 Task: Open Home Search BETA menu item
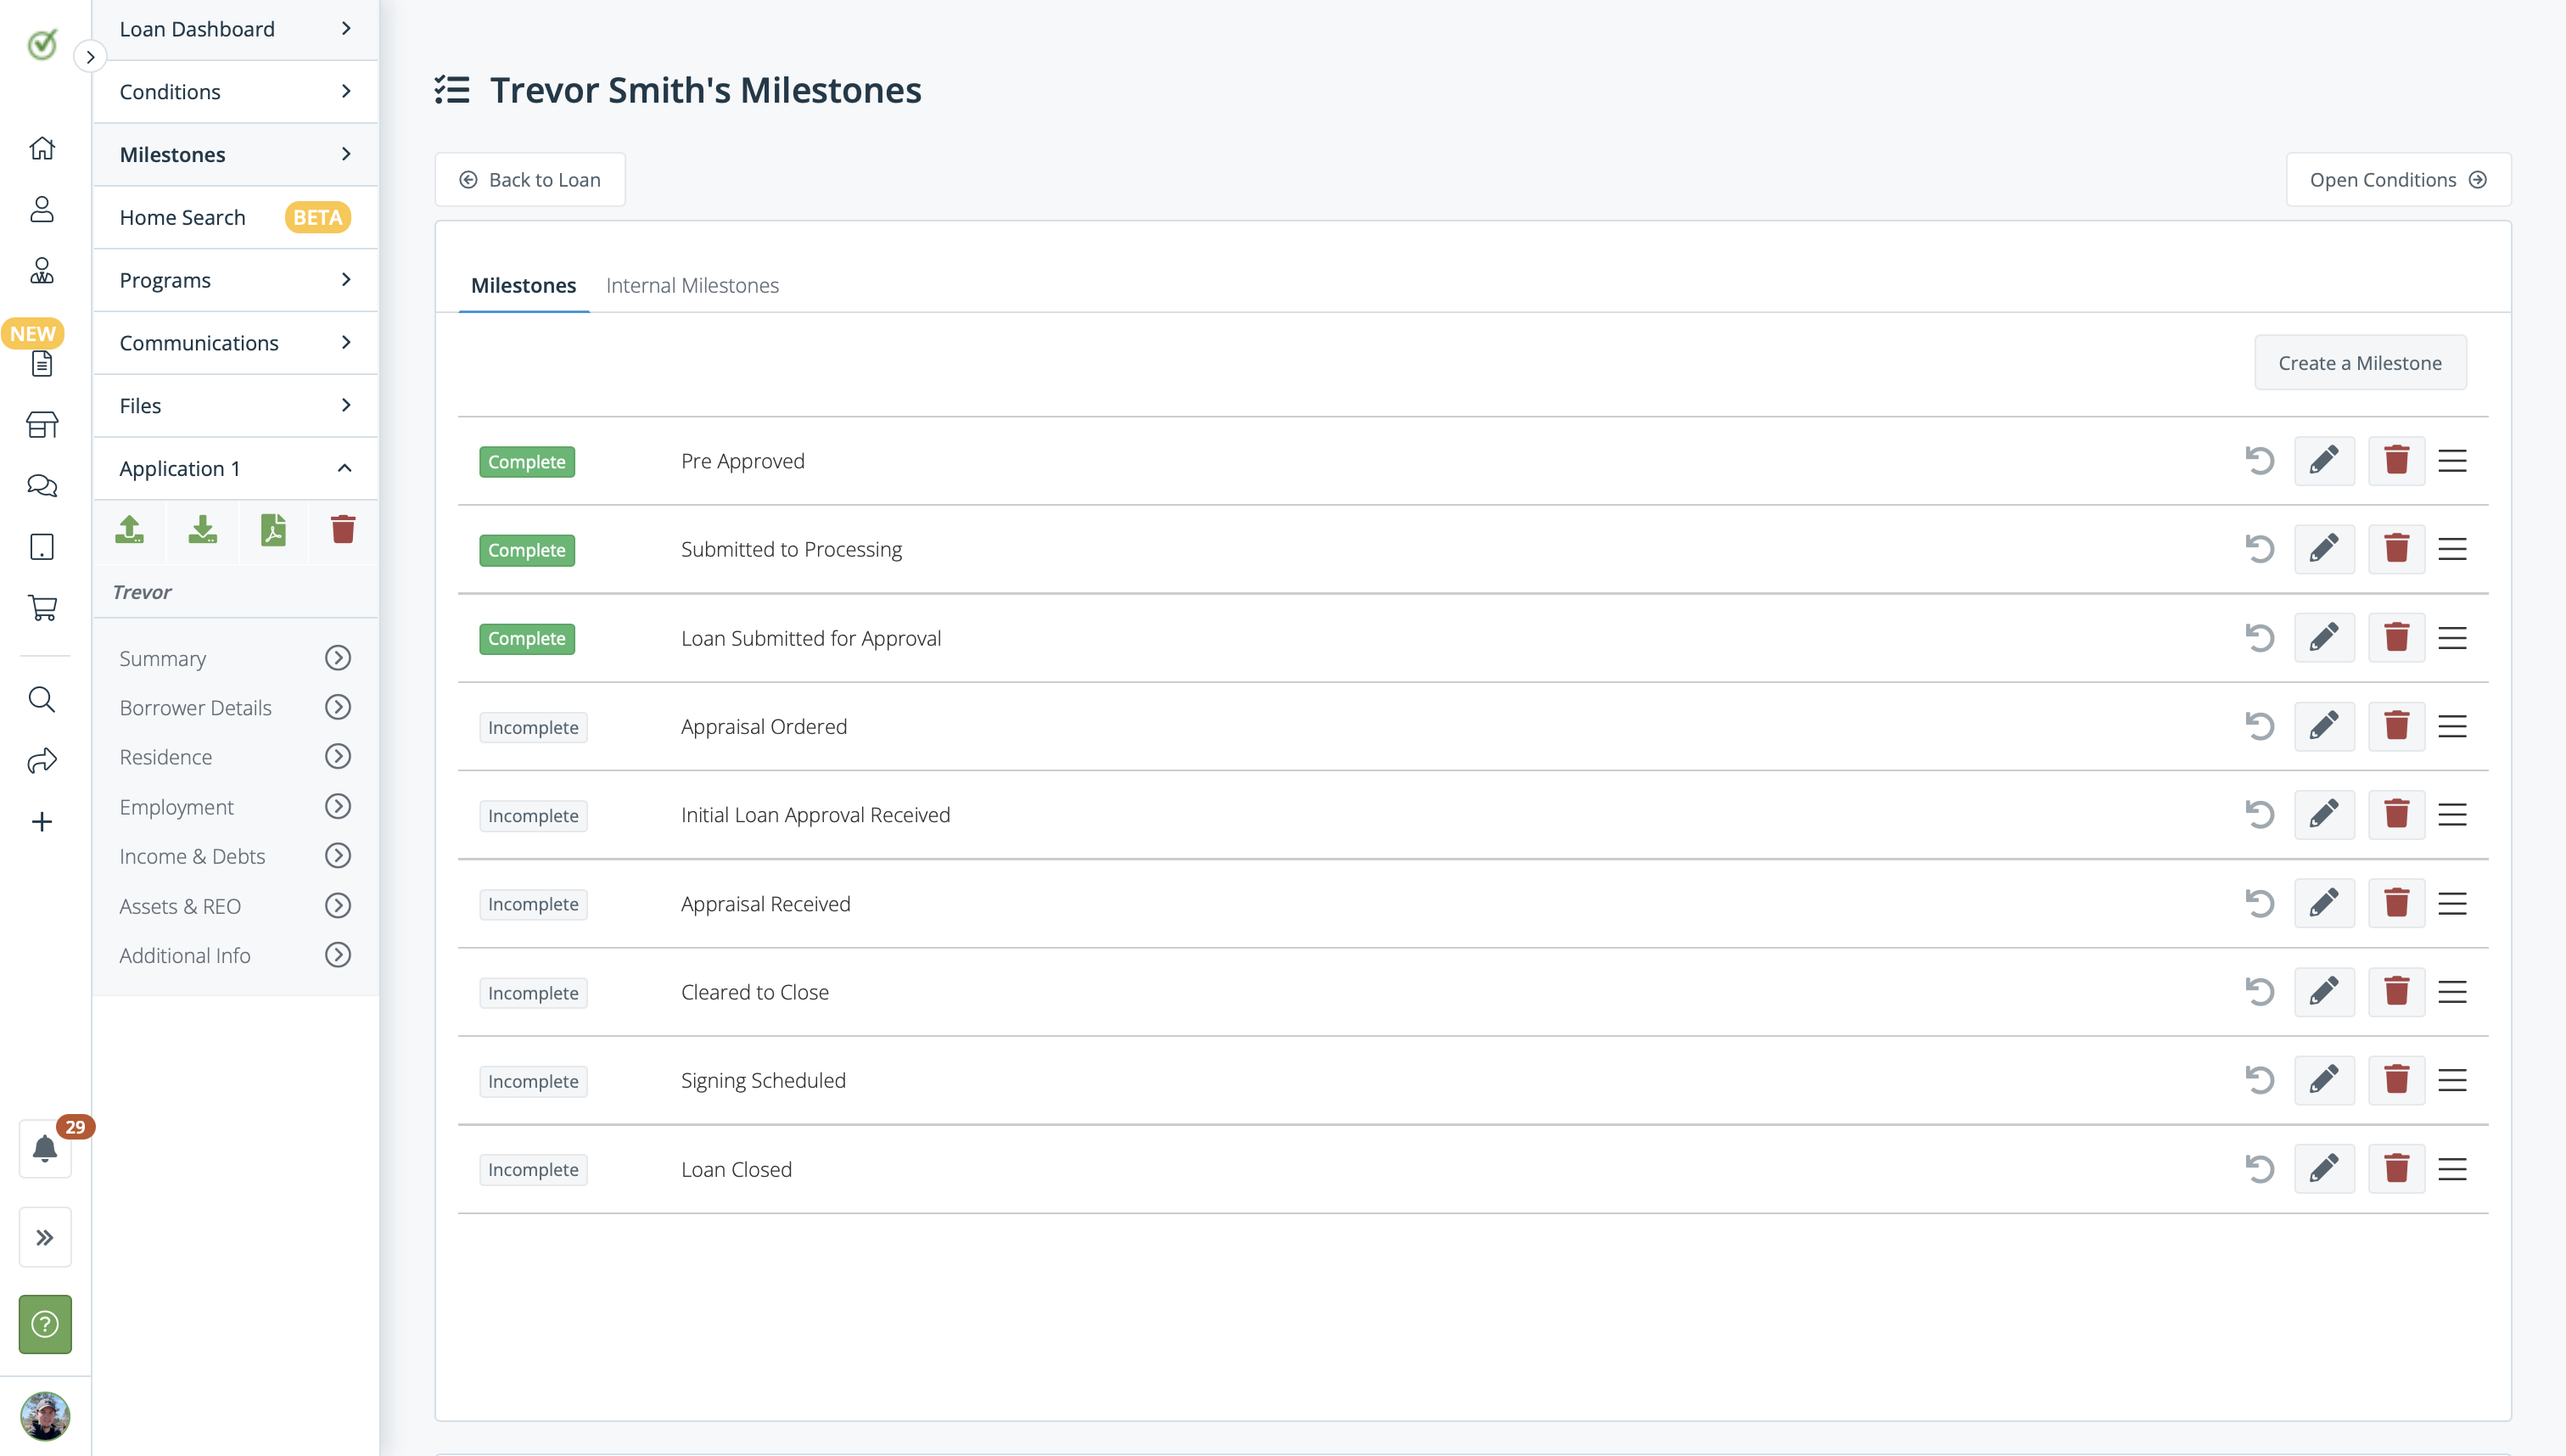click(x=236, y=217)
